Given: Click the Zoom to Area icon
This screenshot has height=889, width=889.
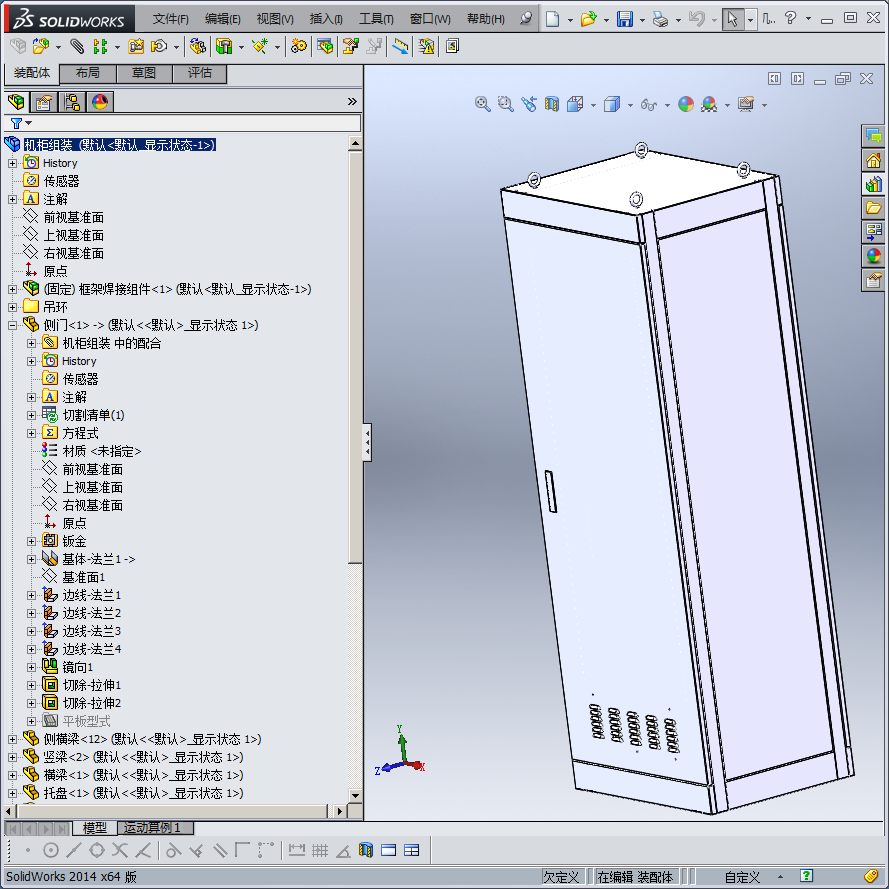Looking at the screenshot, I should coord(505,104).
